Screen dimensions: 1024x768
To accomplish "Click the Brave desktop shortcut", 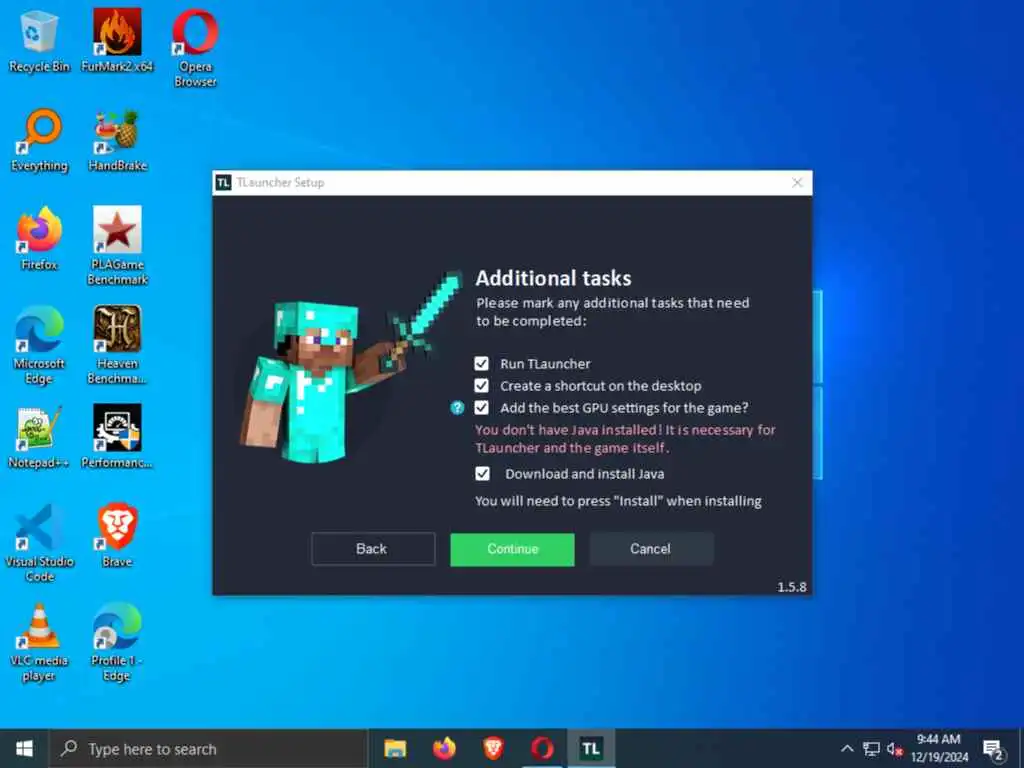I will 118,536.
